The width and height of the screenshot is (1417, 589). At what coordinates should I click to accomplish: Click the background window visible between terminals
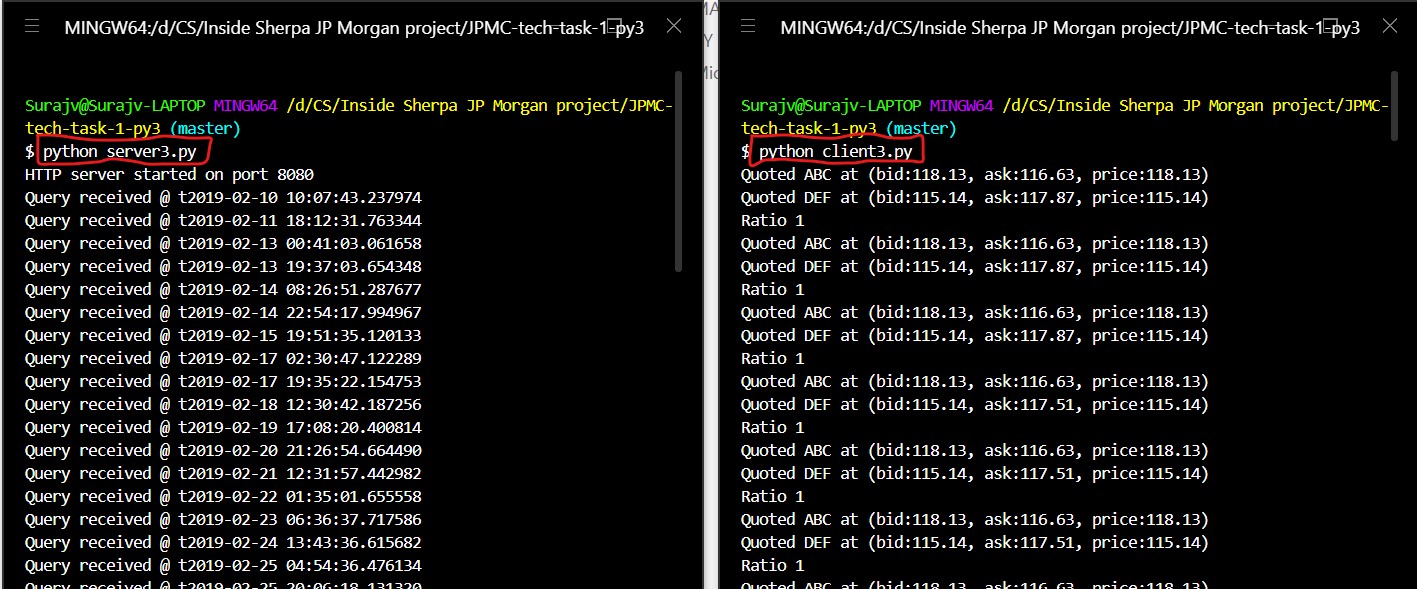pos(712,300)
